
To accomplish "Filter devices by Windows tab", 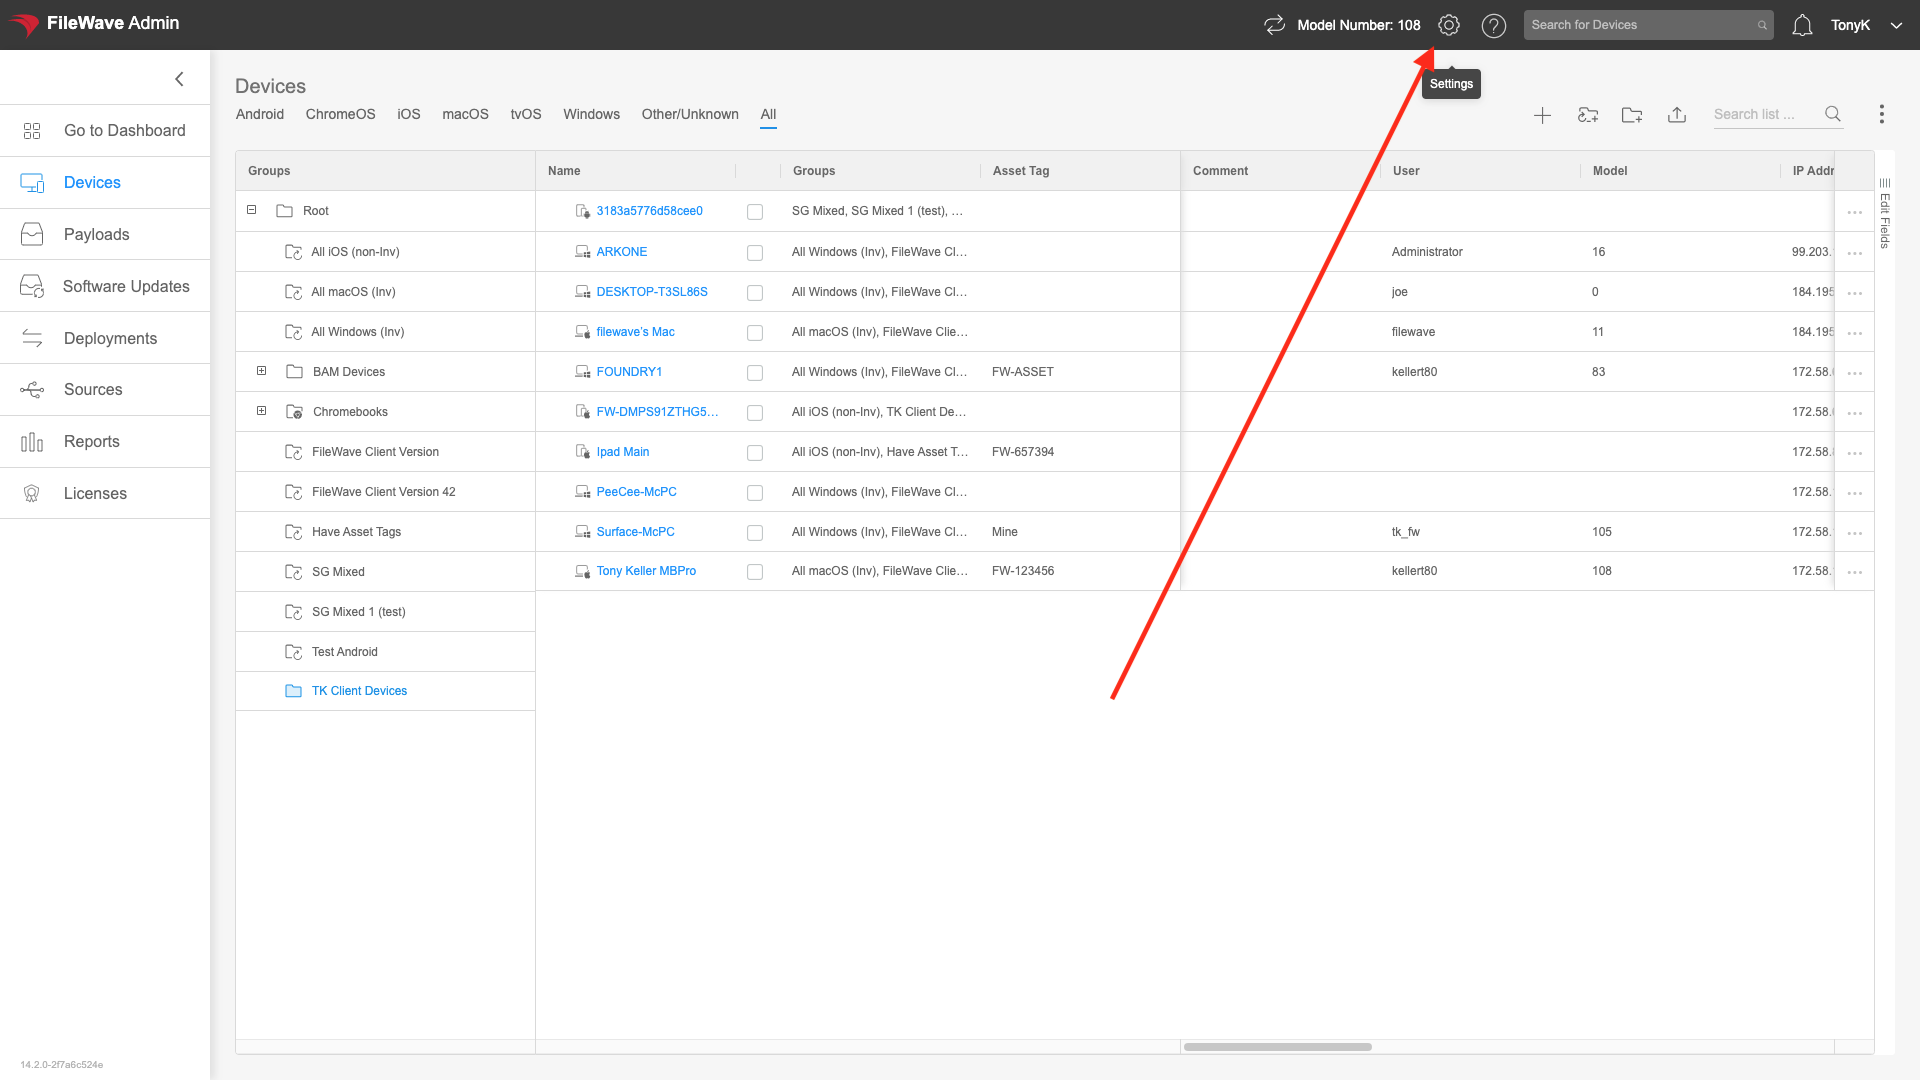I will (591, 114).
